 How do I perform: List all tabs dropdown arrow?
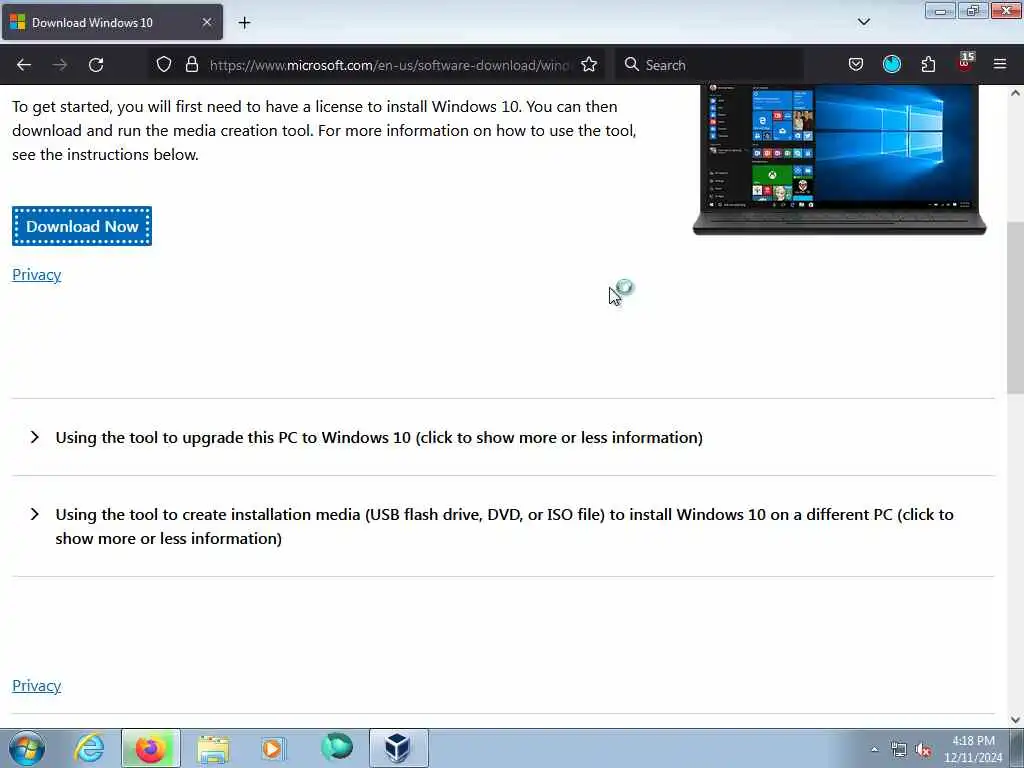[x=863, y=22]
